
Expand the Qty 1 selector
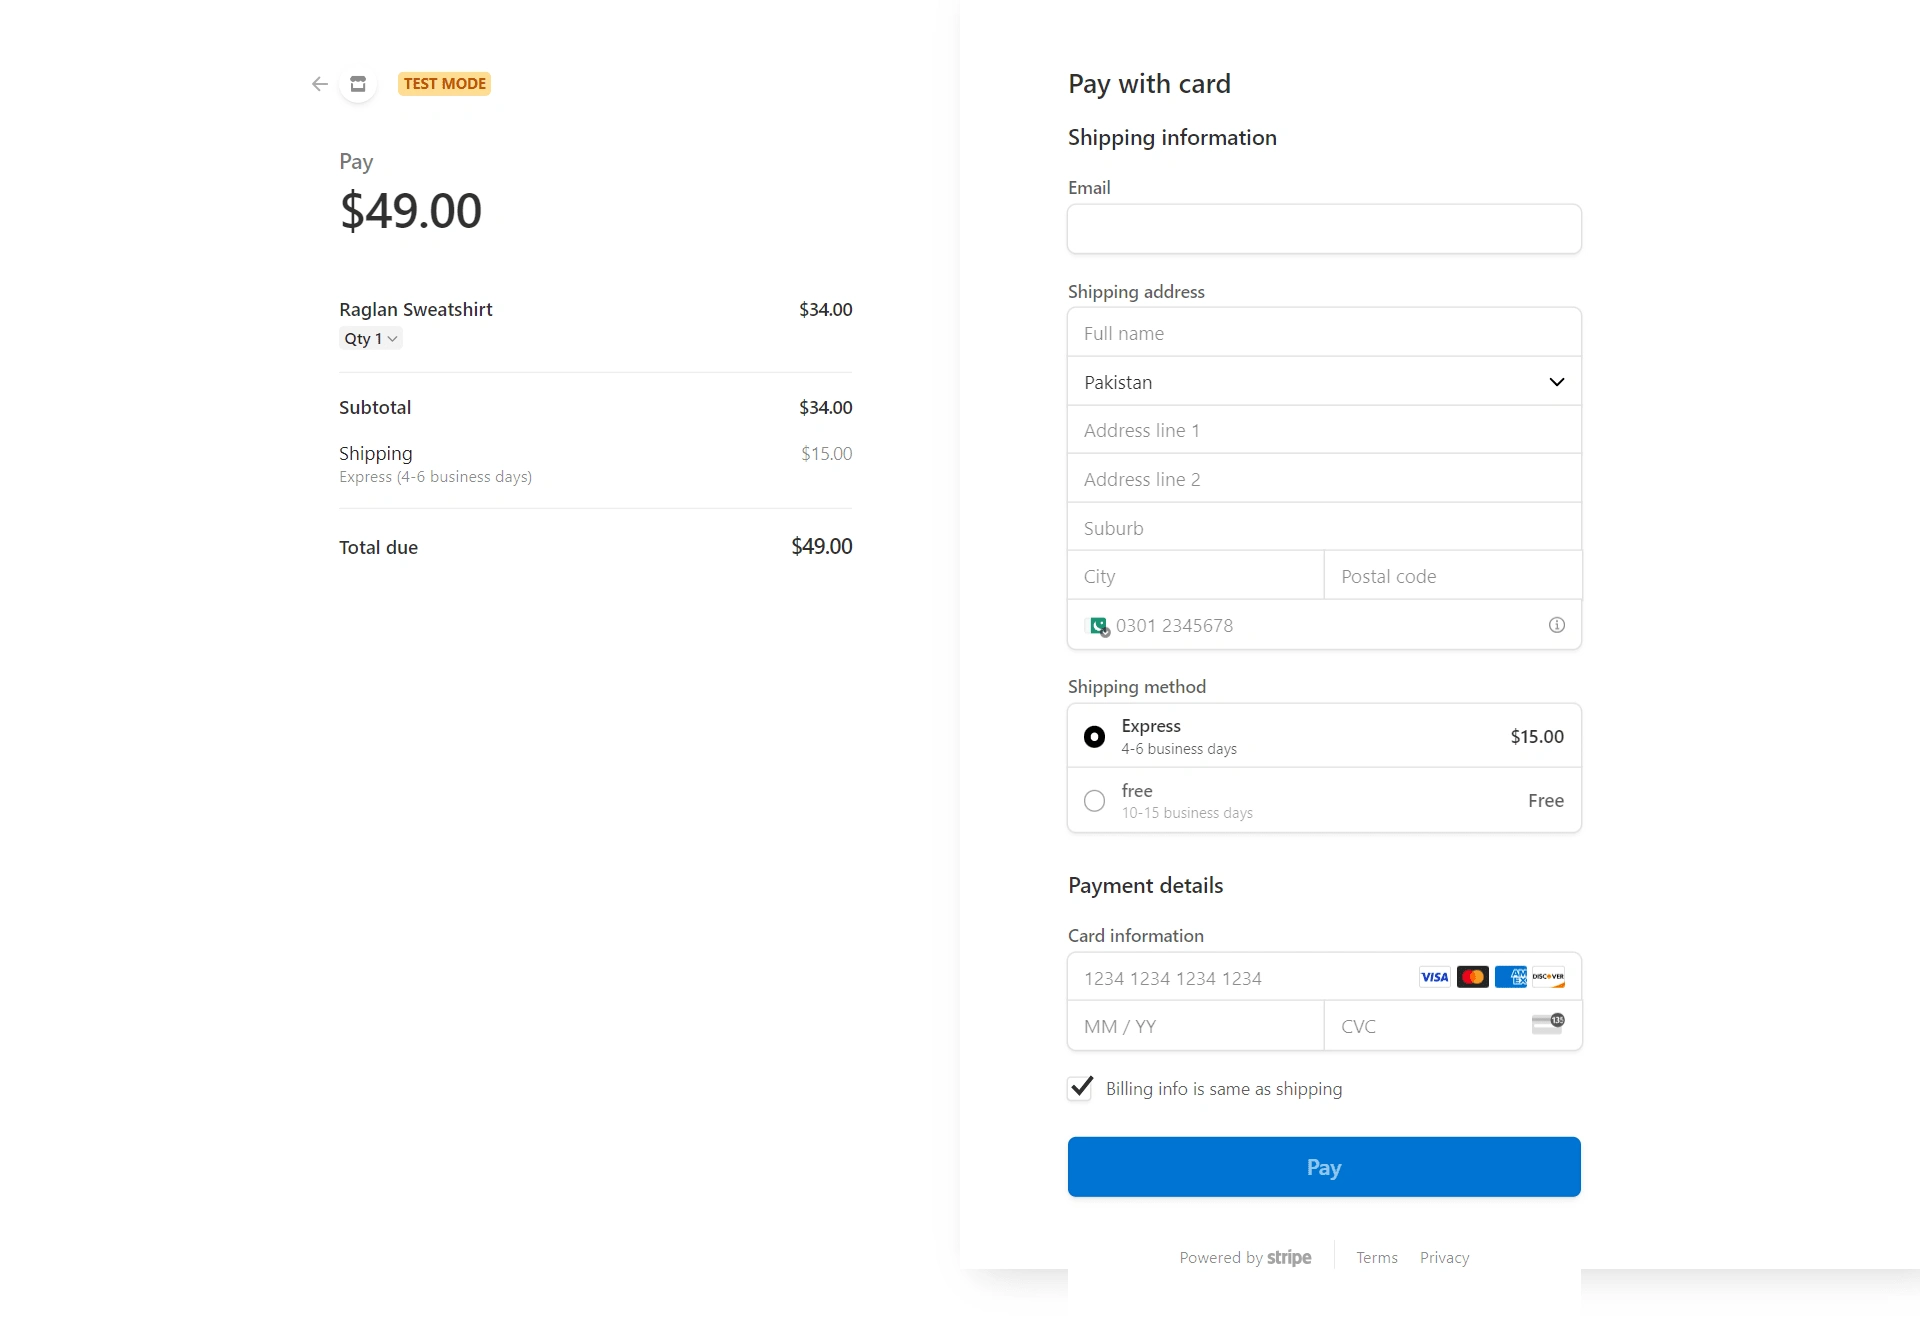pyautogui.click(x=371, y=339)
